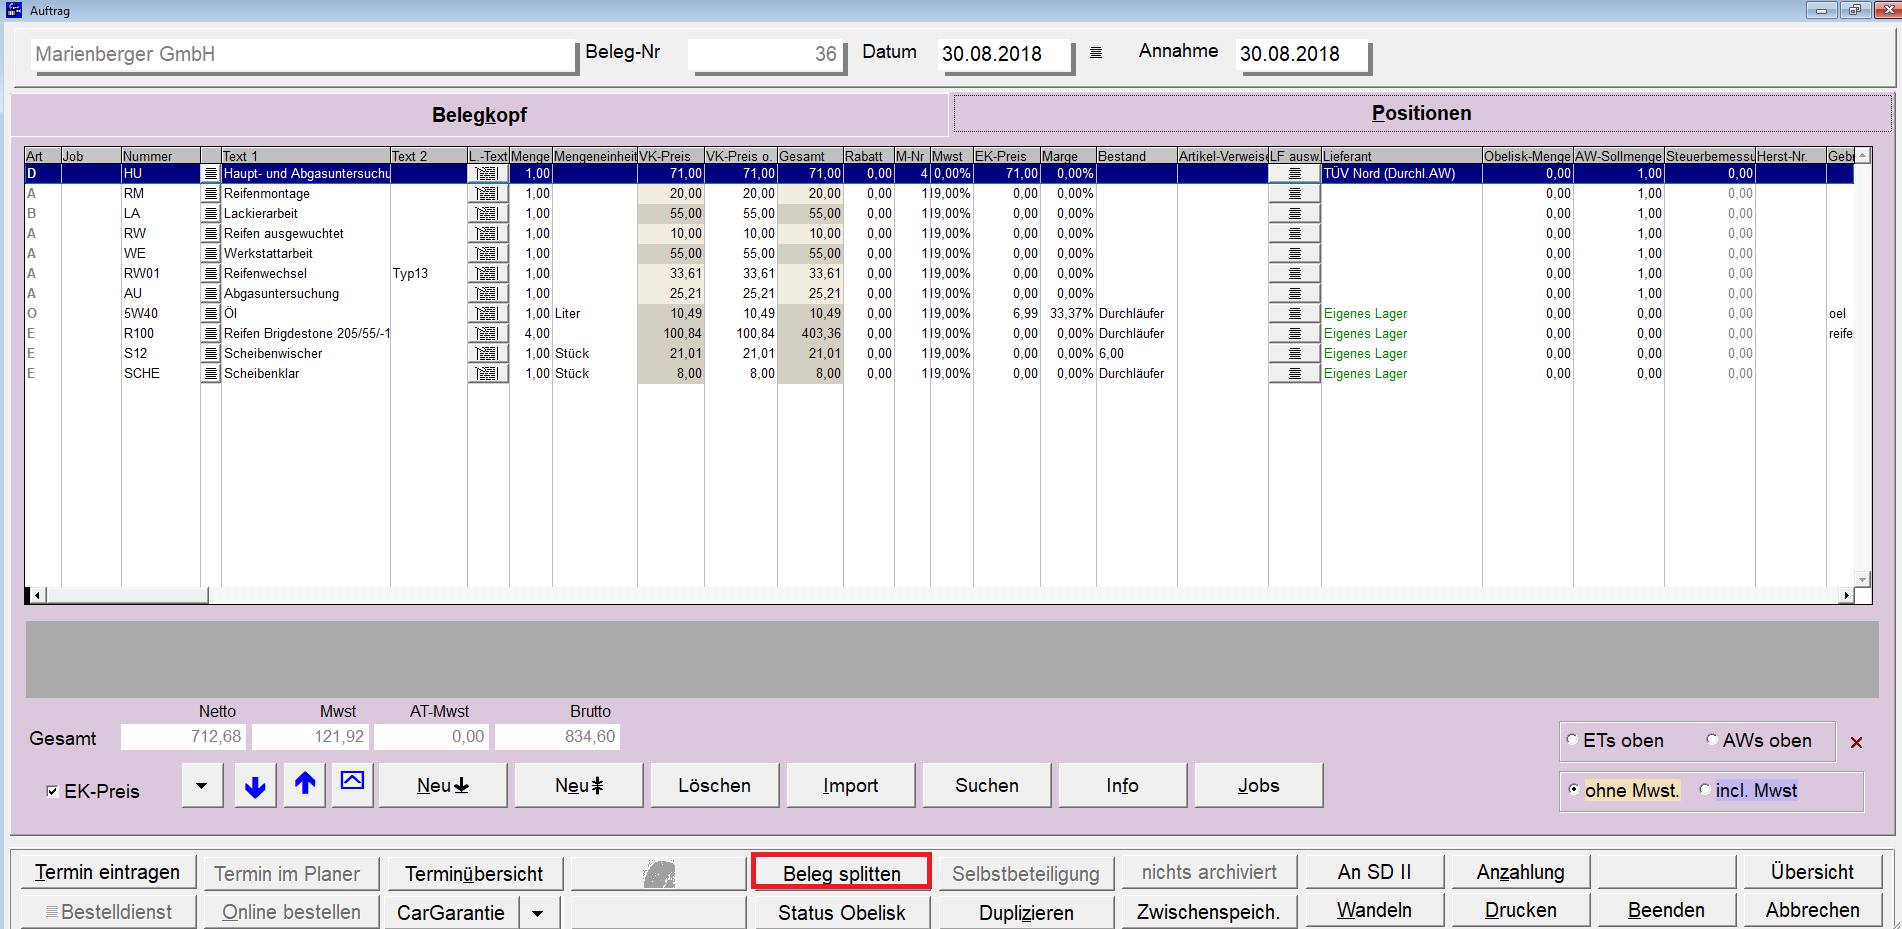Click the Marienberger GmbH customer field
The image size is (1902, 929).
point(303,54)
